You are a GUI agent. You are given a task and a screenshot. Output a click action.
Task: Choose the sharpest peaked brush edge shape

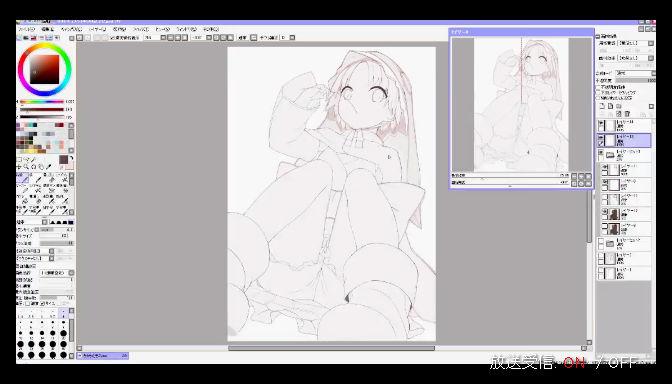pos(52,222)
